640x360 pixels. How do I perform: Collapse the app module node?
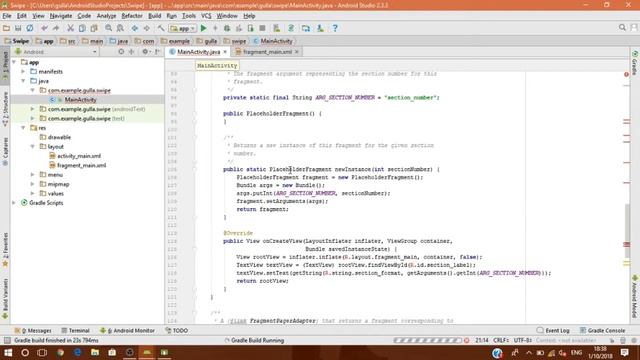pos(14,62)
